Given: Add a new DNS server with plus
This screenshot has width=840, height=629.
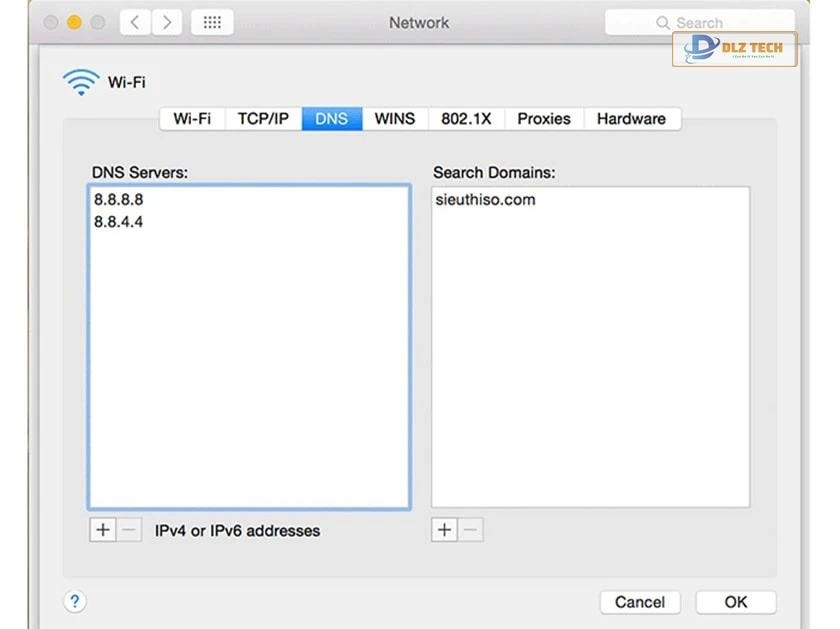Looking at the screenshot, I should pyautogui.click(x=102, y=530).
